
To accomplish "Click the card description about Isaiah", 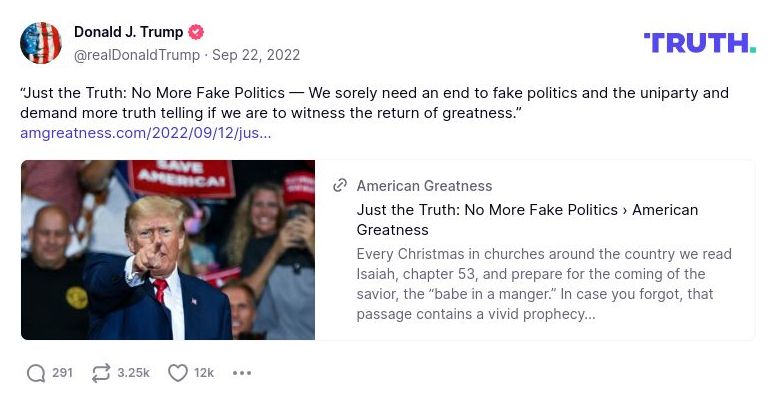I will coord(544,284).
